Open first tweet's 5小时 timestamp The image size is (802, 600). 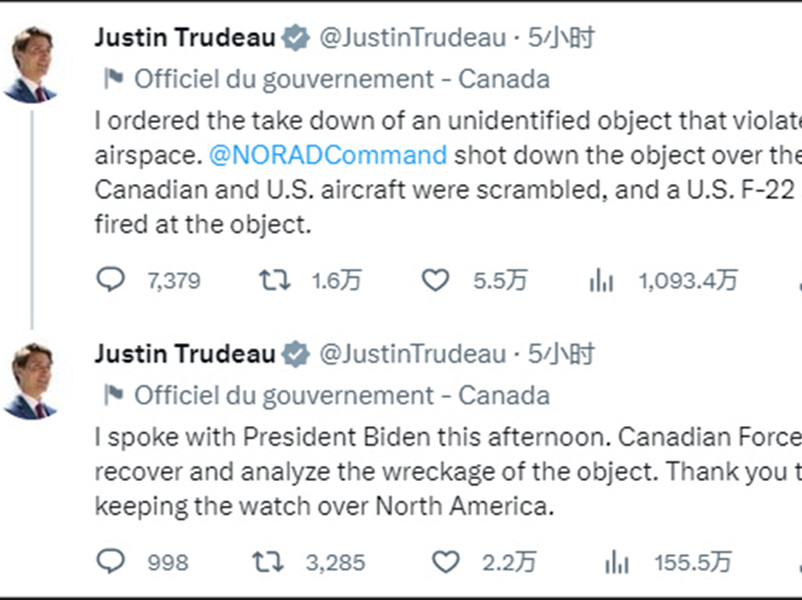561,38
